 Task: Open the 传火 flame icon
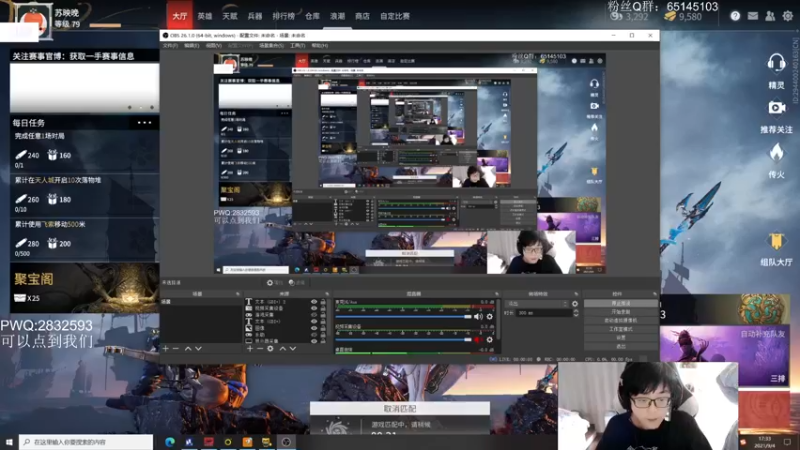pyautogui.click(x=776, y=153)
